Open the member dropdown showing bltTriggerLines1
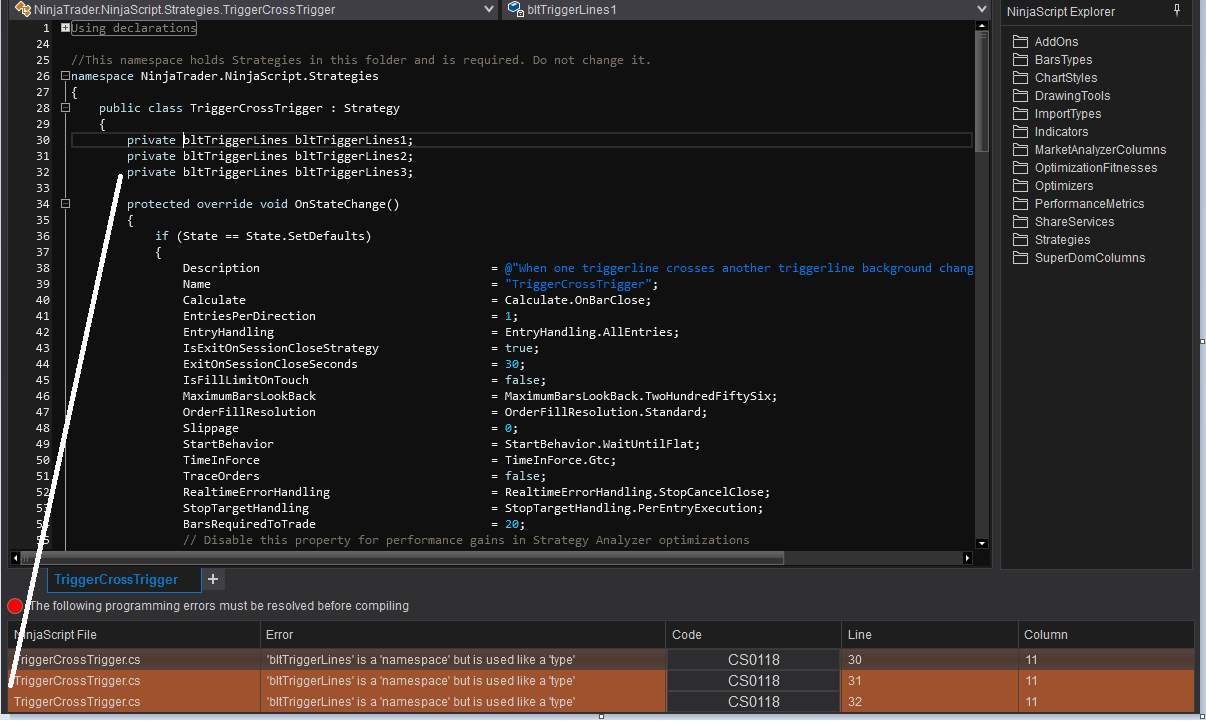This screenshot has width=1206, height=721. 981,9
